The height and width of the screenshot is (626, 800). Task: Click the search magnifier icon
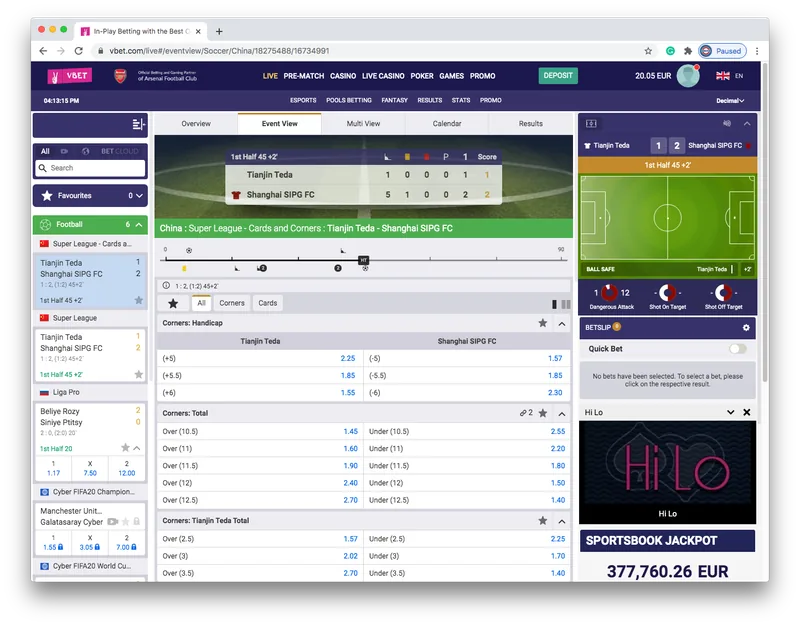pyautogui.click(x=42, y=168)
